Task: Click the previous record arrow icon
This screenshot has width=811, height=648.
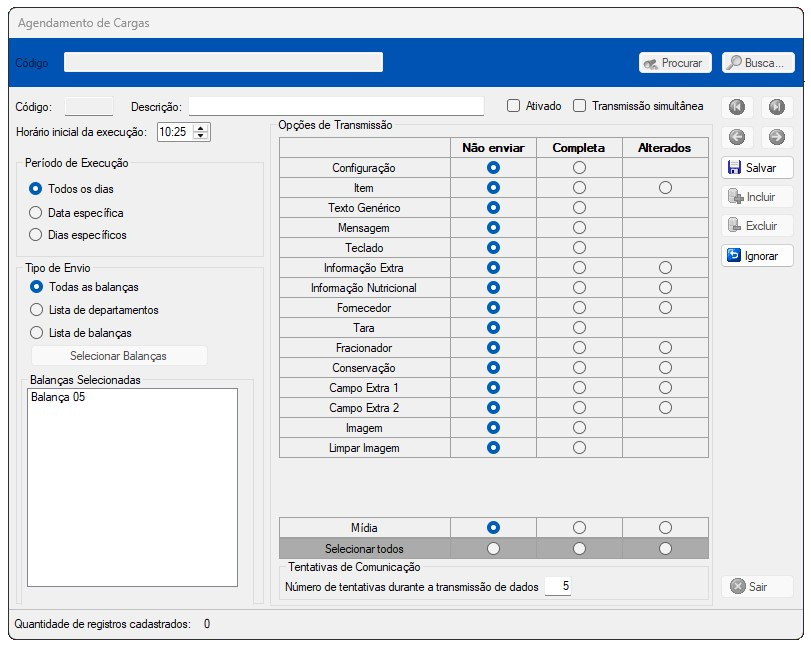Action: click(x=737, y=137)
